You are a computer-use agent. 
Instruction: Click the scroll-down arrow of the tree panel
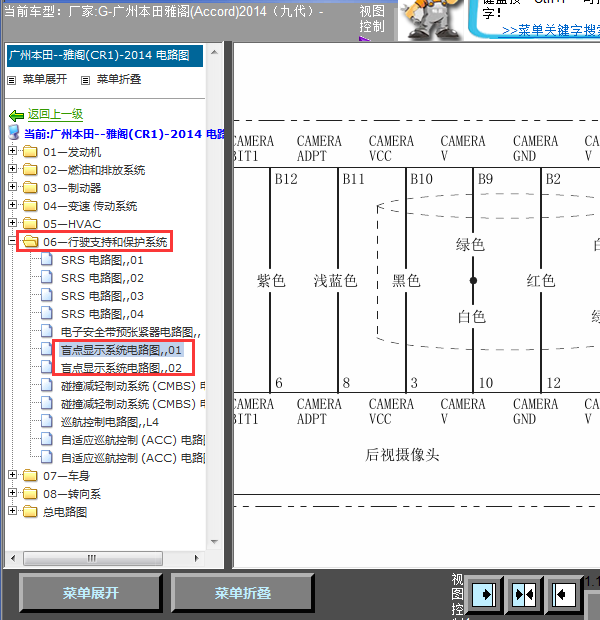(x=214, y=542)
